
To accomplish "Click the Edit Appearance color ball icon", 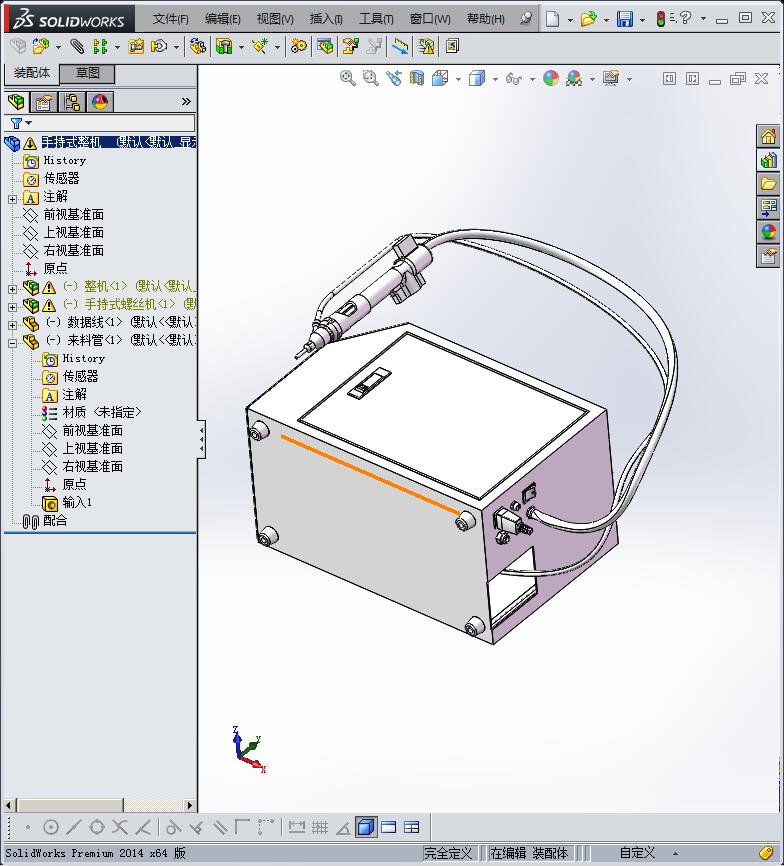I will [550, 78].
